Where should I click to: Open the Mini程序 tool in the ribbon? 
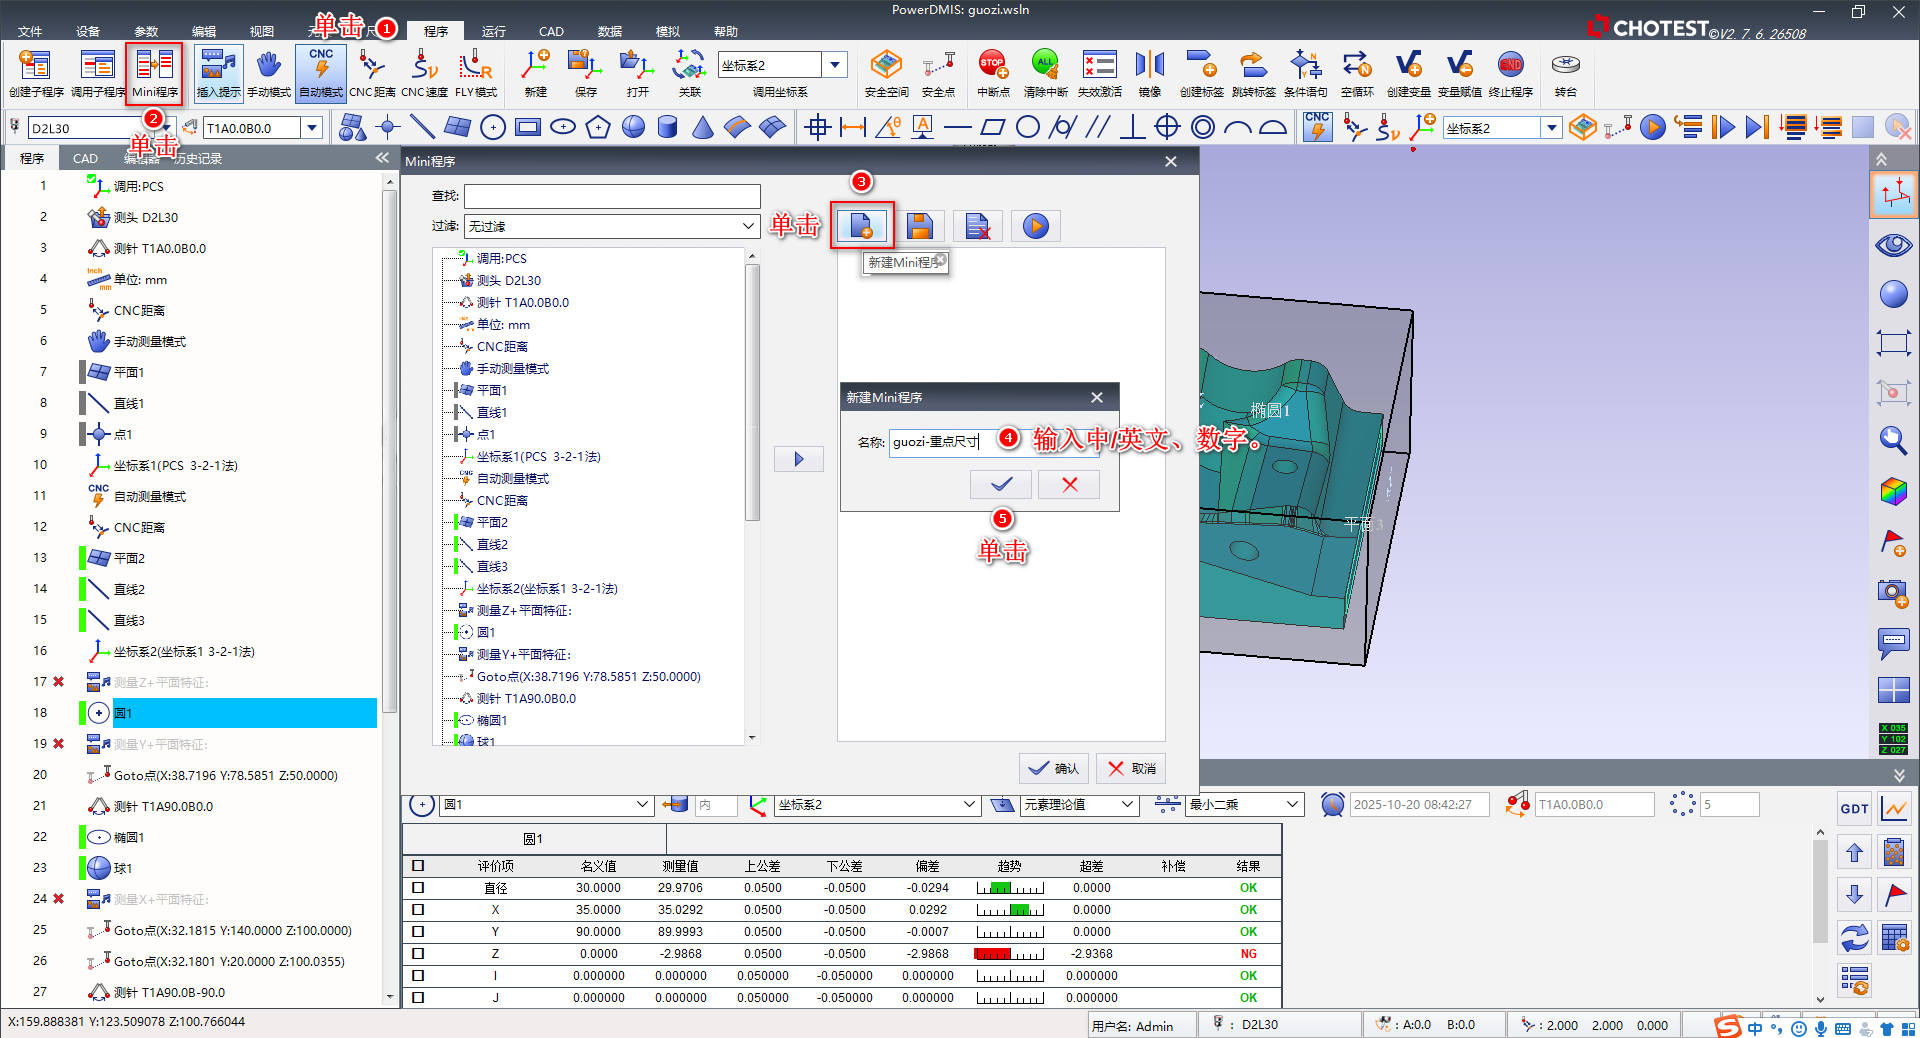tap(155, 73)
